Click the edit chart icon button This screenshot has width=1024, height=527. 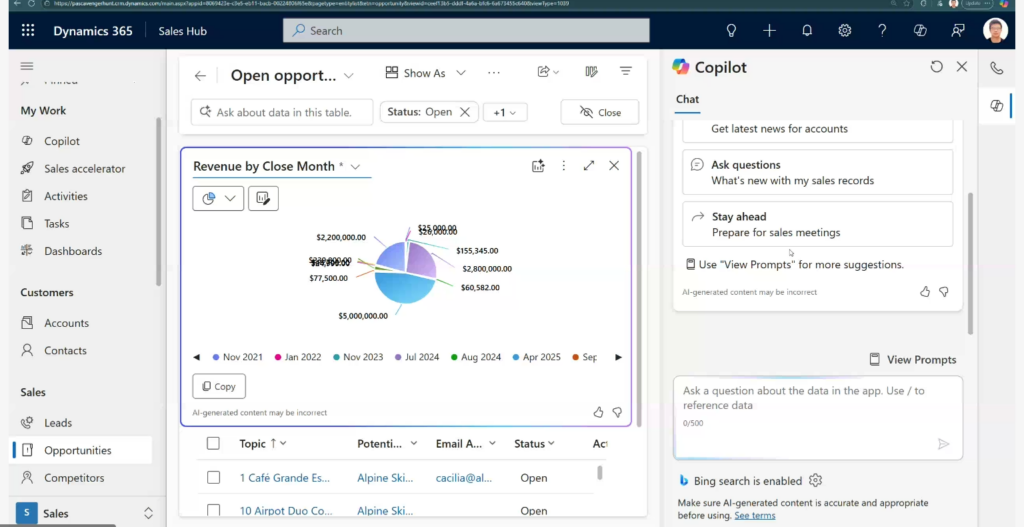tap(263, 199)
